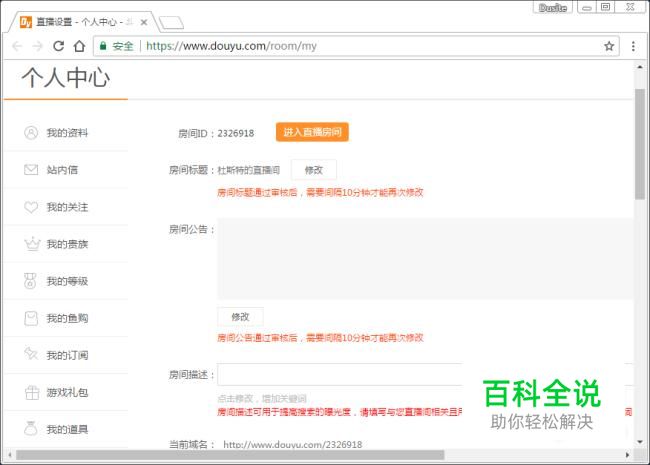Reload the page with refresh icon
650x465 pixels.
(58, 46)
